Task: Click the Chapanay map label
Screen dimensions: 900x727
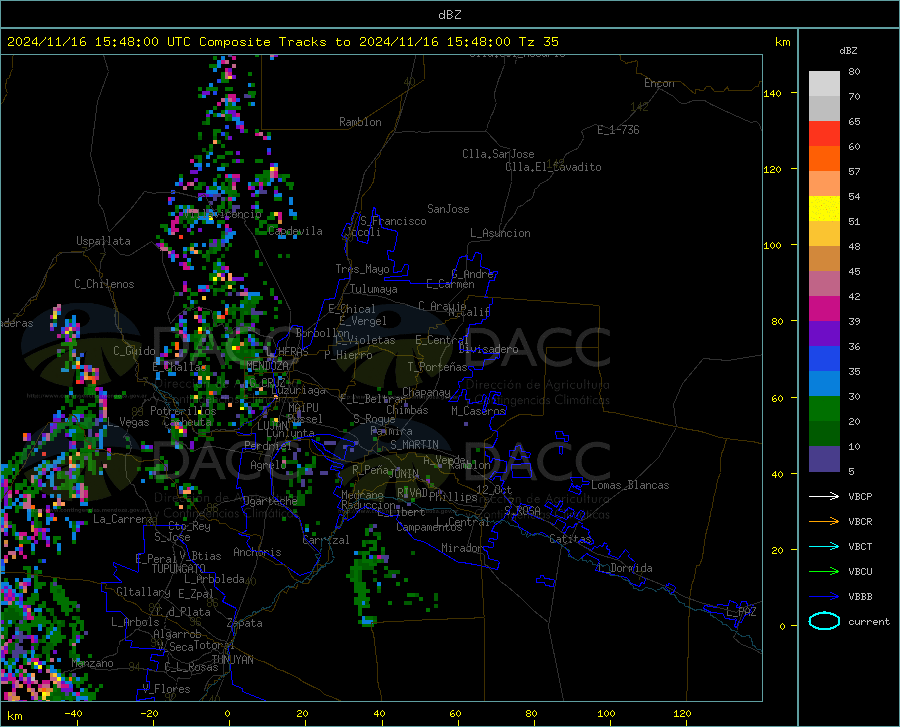Action: (x=426, y=392)
